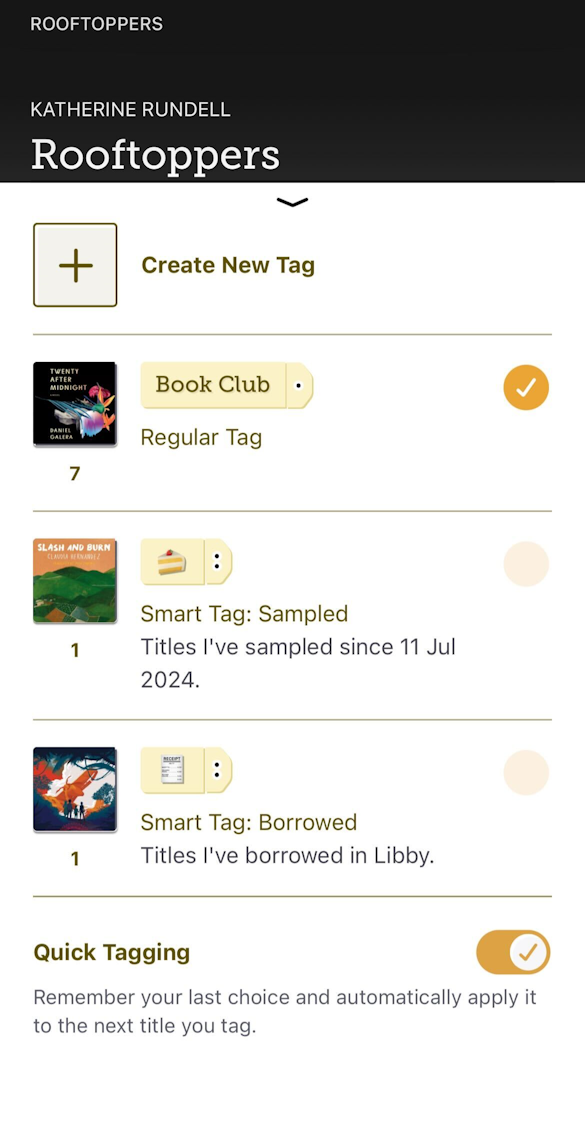Screen dimensions: 585x1145
Task: Tap the Book Club tag label
Action: (x=213, y=385)
